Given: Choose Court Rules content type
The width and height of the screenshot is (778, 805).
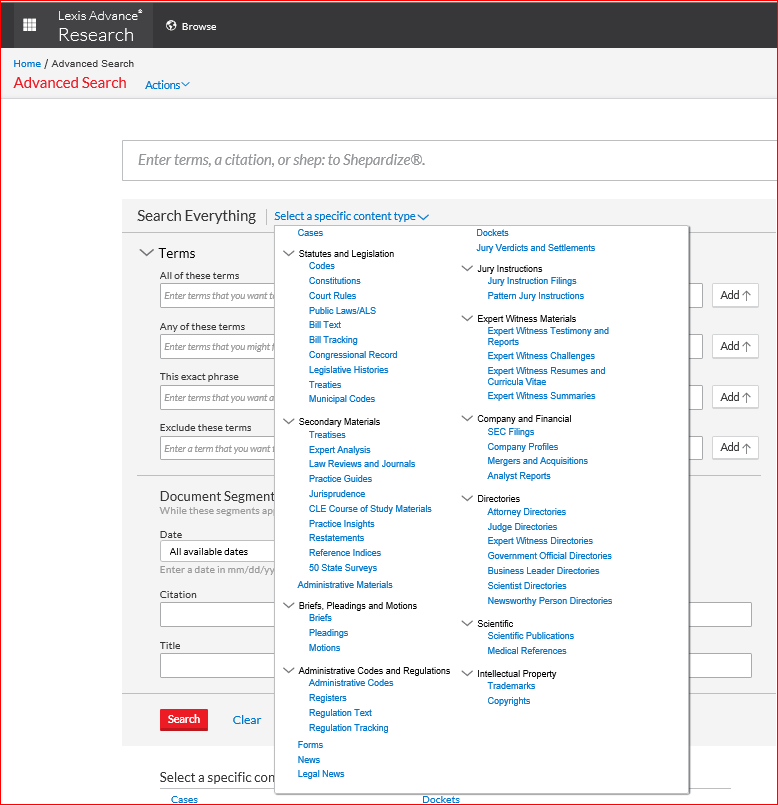Looking at the screenshot, I should [332, 296].
